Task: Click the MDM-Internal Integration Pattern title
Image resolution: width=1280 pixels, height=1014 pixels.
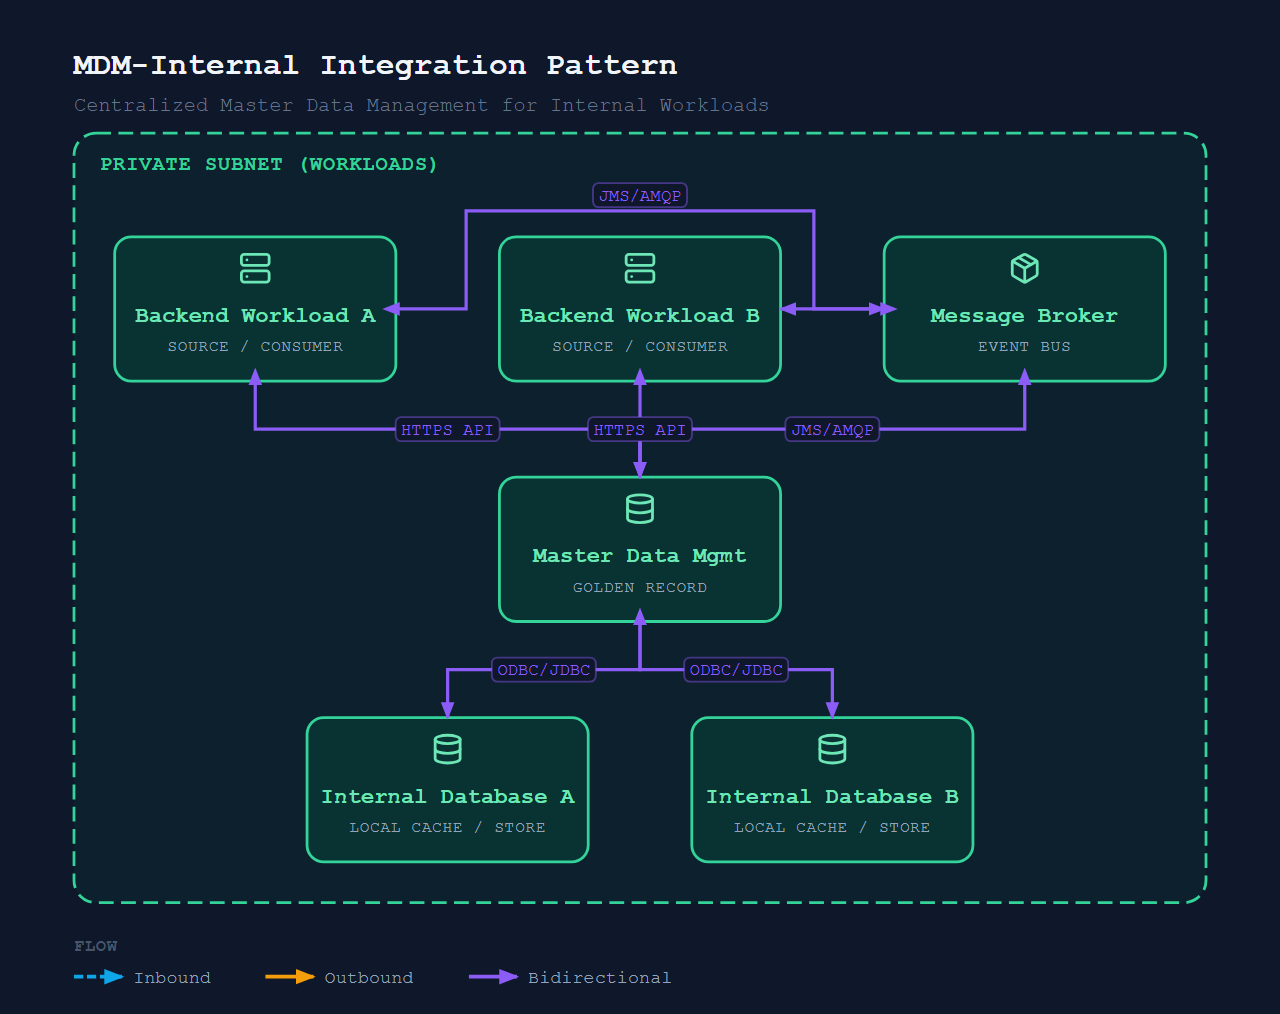Action: [375, 65]
